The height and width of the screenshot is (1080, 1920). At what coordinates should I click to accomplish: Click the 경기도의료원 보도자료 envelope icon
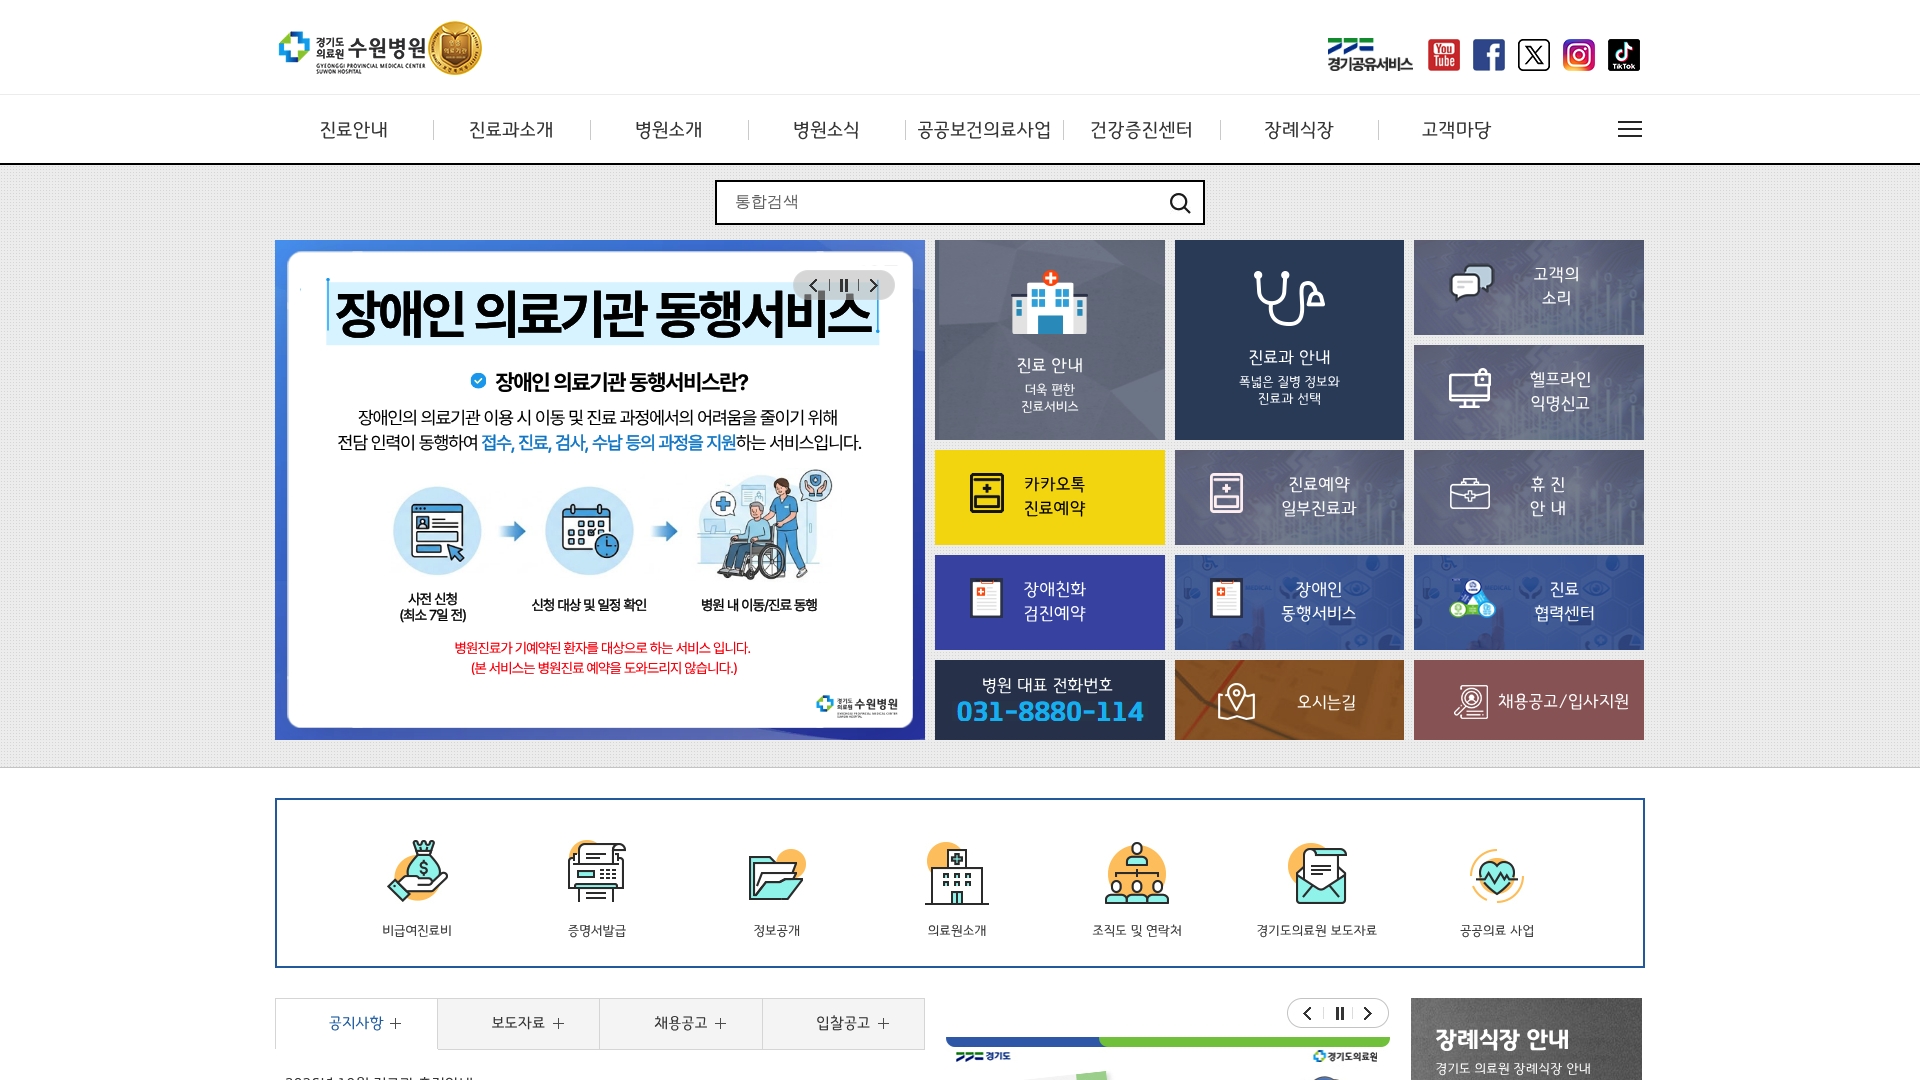(x=1317, y=873)
